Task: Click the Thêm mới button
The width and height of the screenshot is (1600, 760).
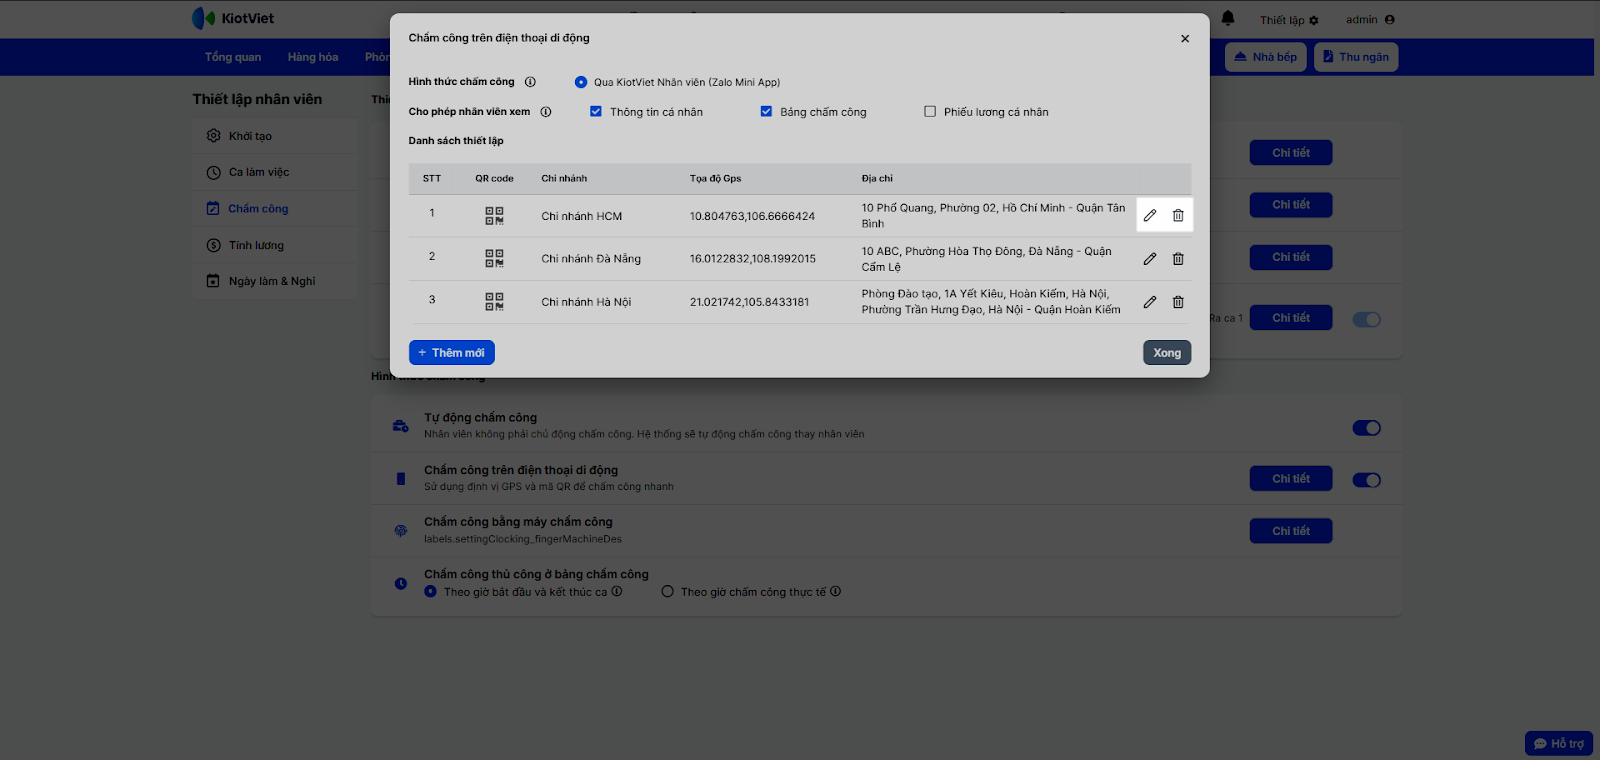Action: pos(452,353)
